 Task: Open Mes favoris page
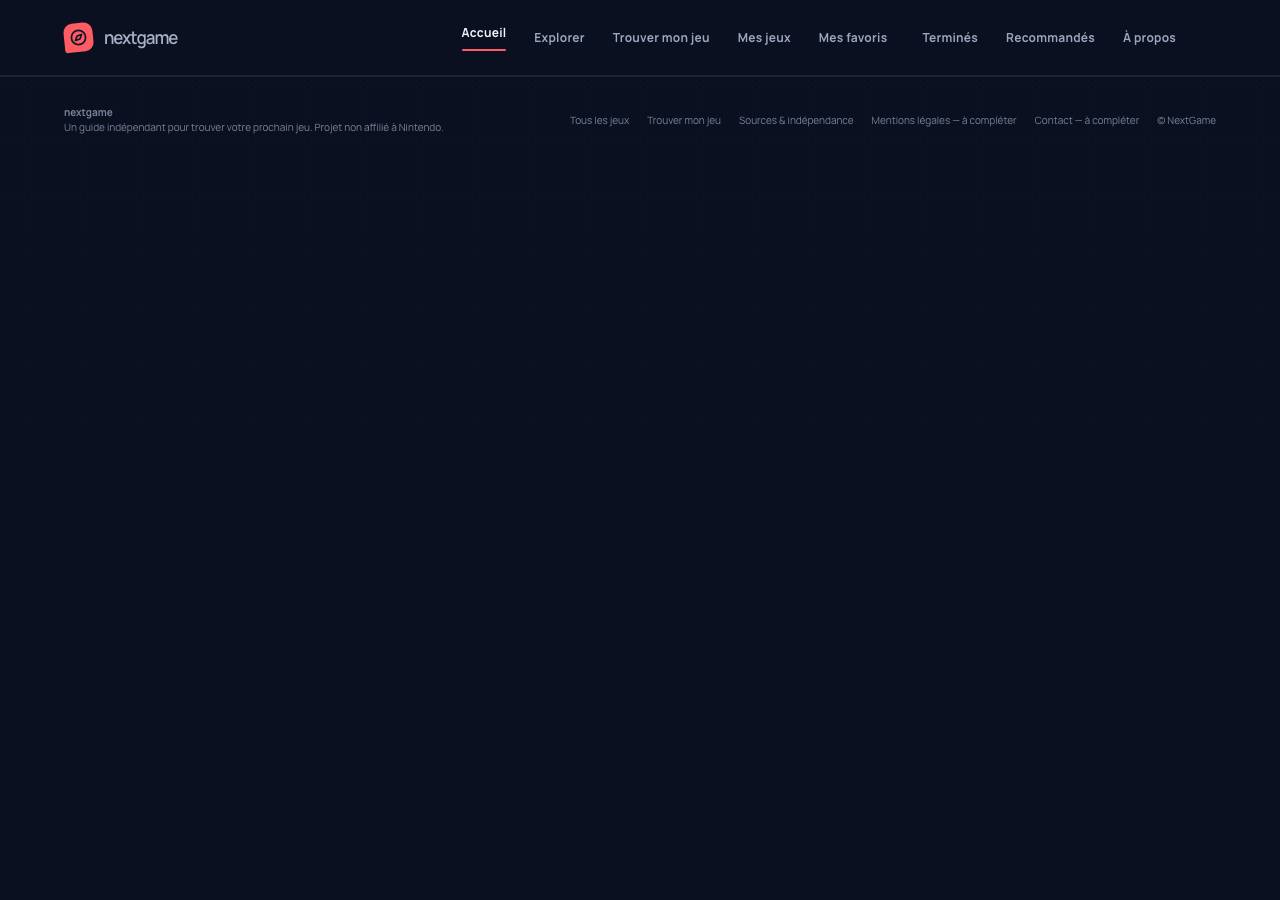853,38
